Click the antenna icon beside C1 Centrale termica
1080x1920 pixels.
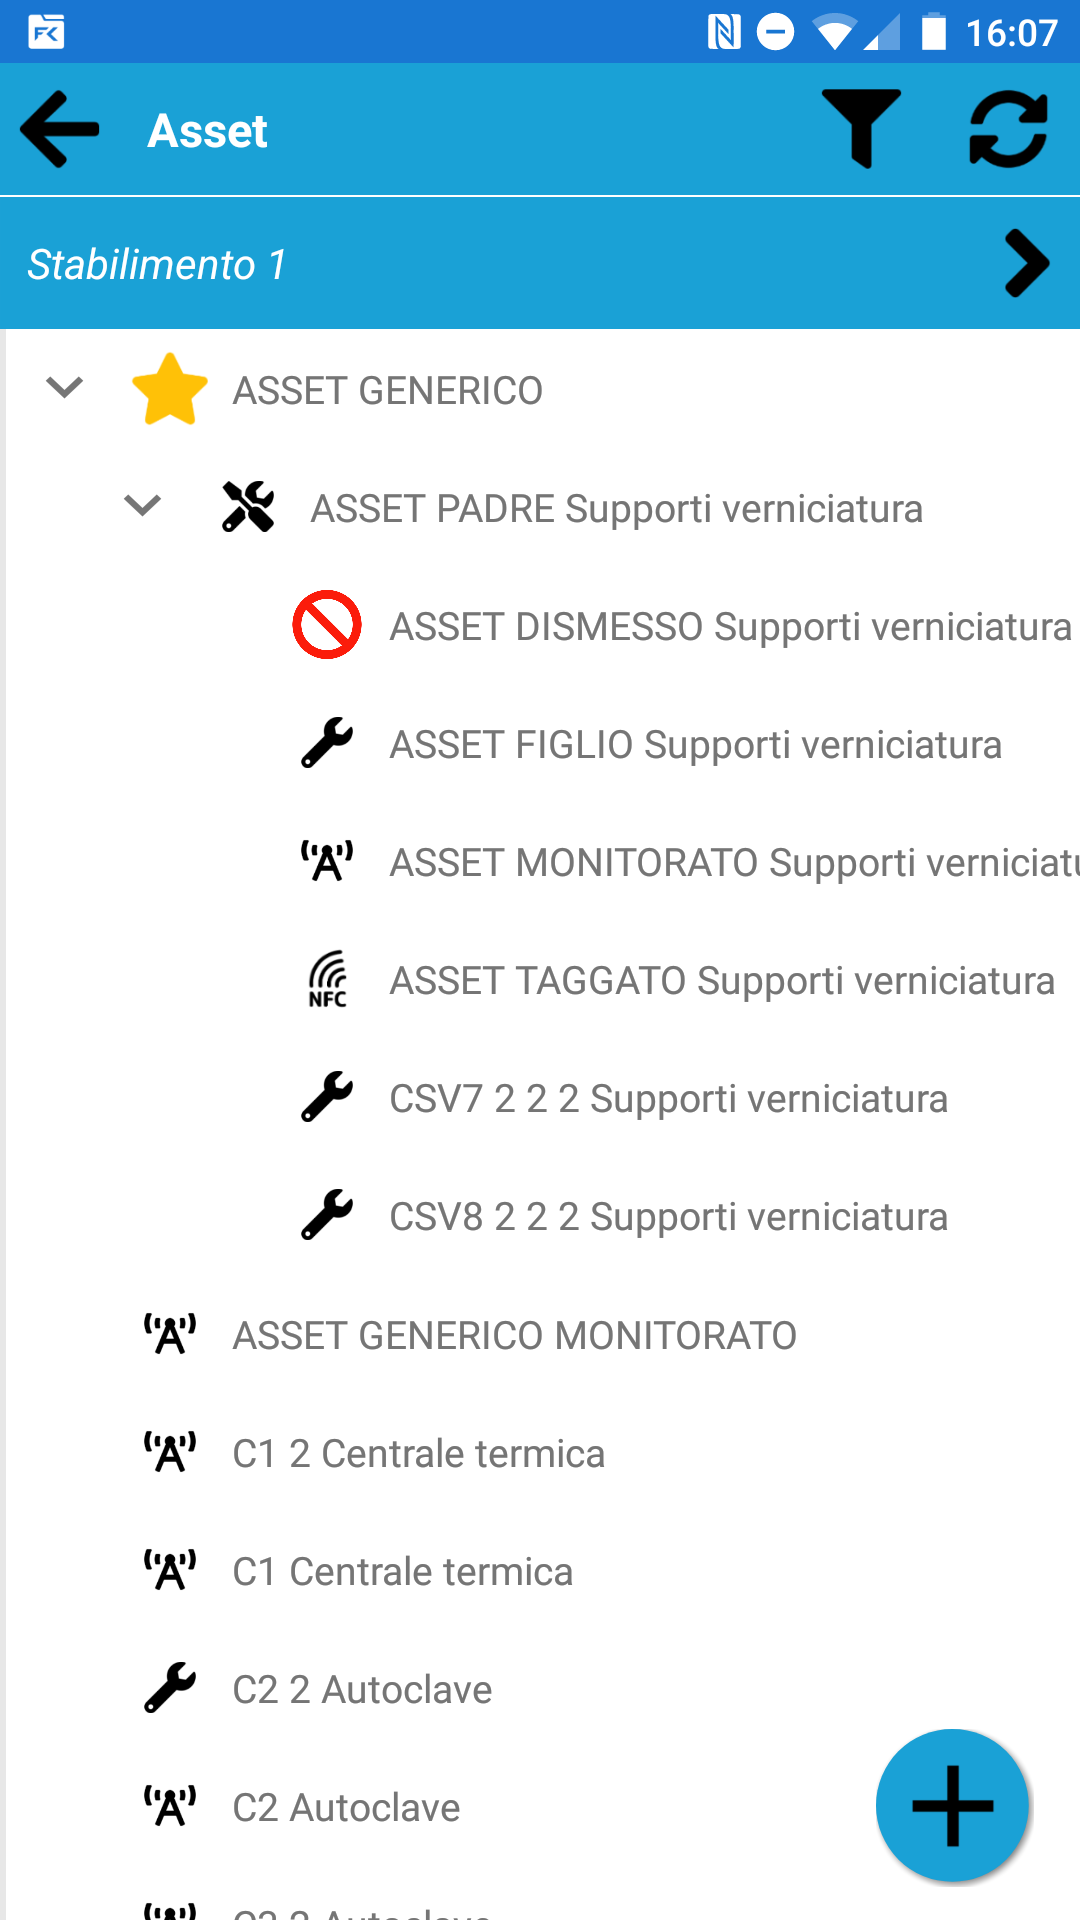pos(169,1570)
